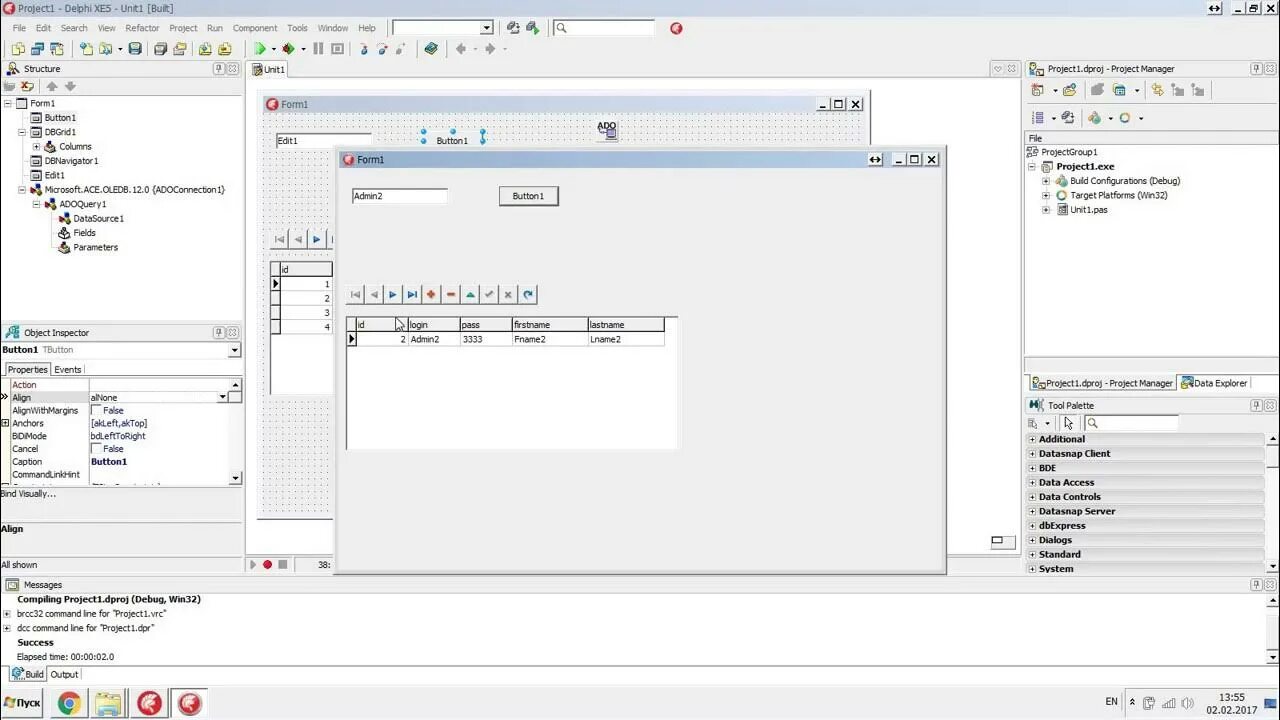
Task: Click the Pause toolbar icon
Action: (318, 48)
